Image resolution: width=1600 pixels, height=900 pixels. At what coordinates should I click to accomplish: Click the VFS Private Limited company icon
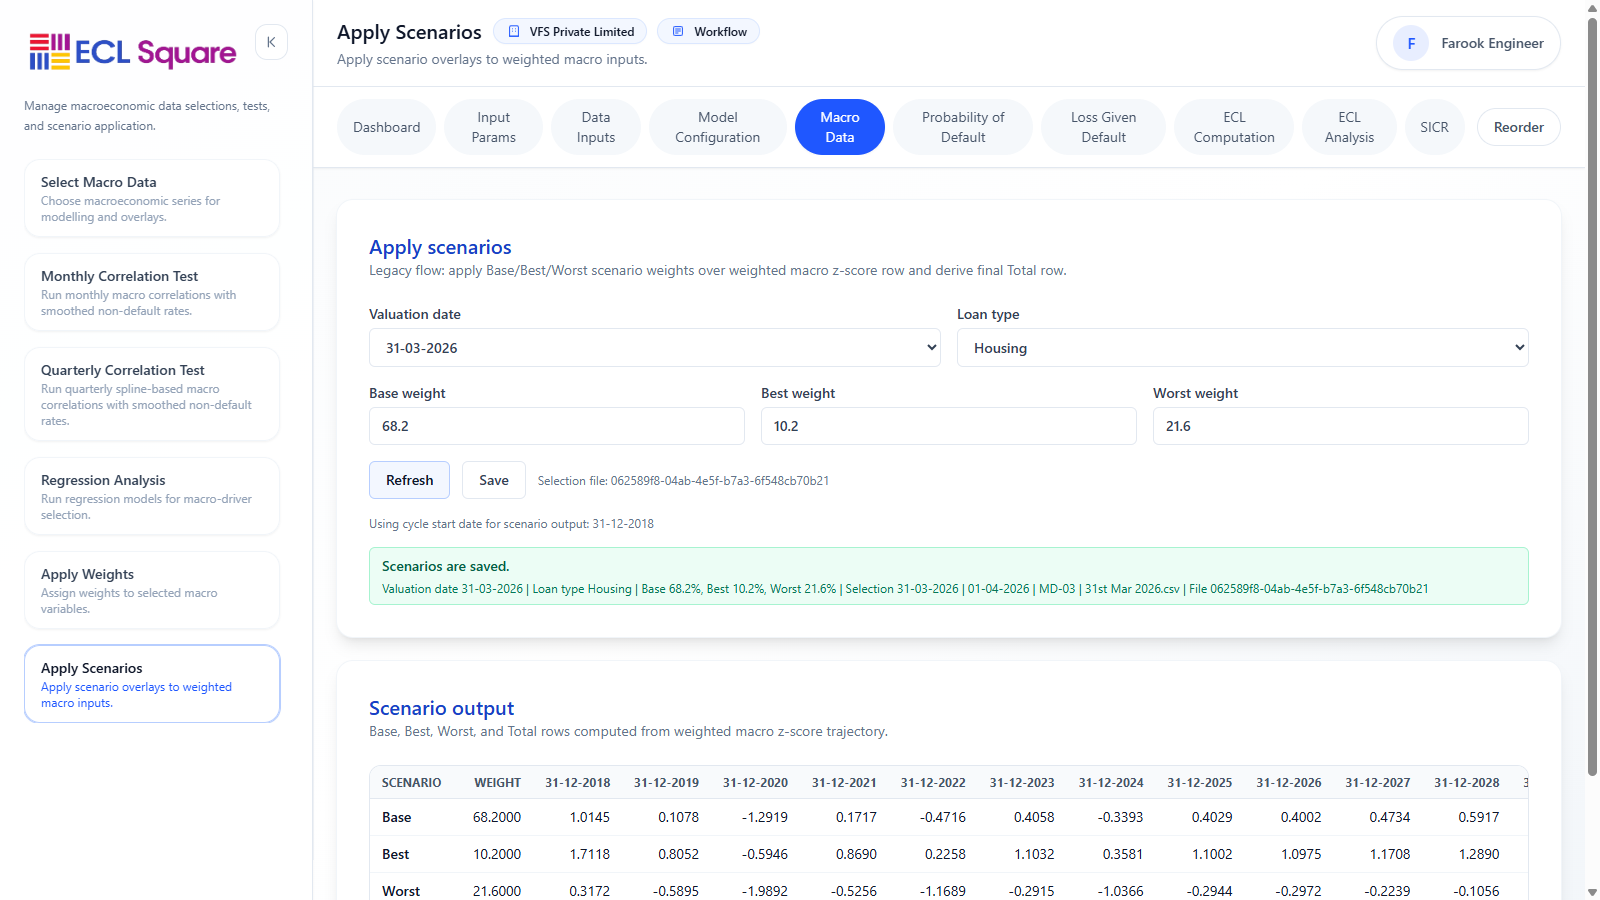514,32
